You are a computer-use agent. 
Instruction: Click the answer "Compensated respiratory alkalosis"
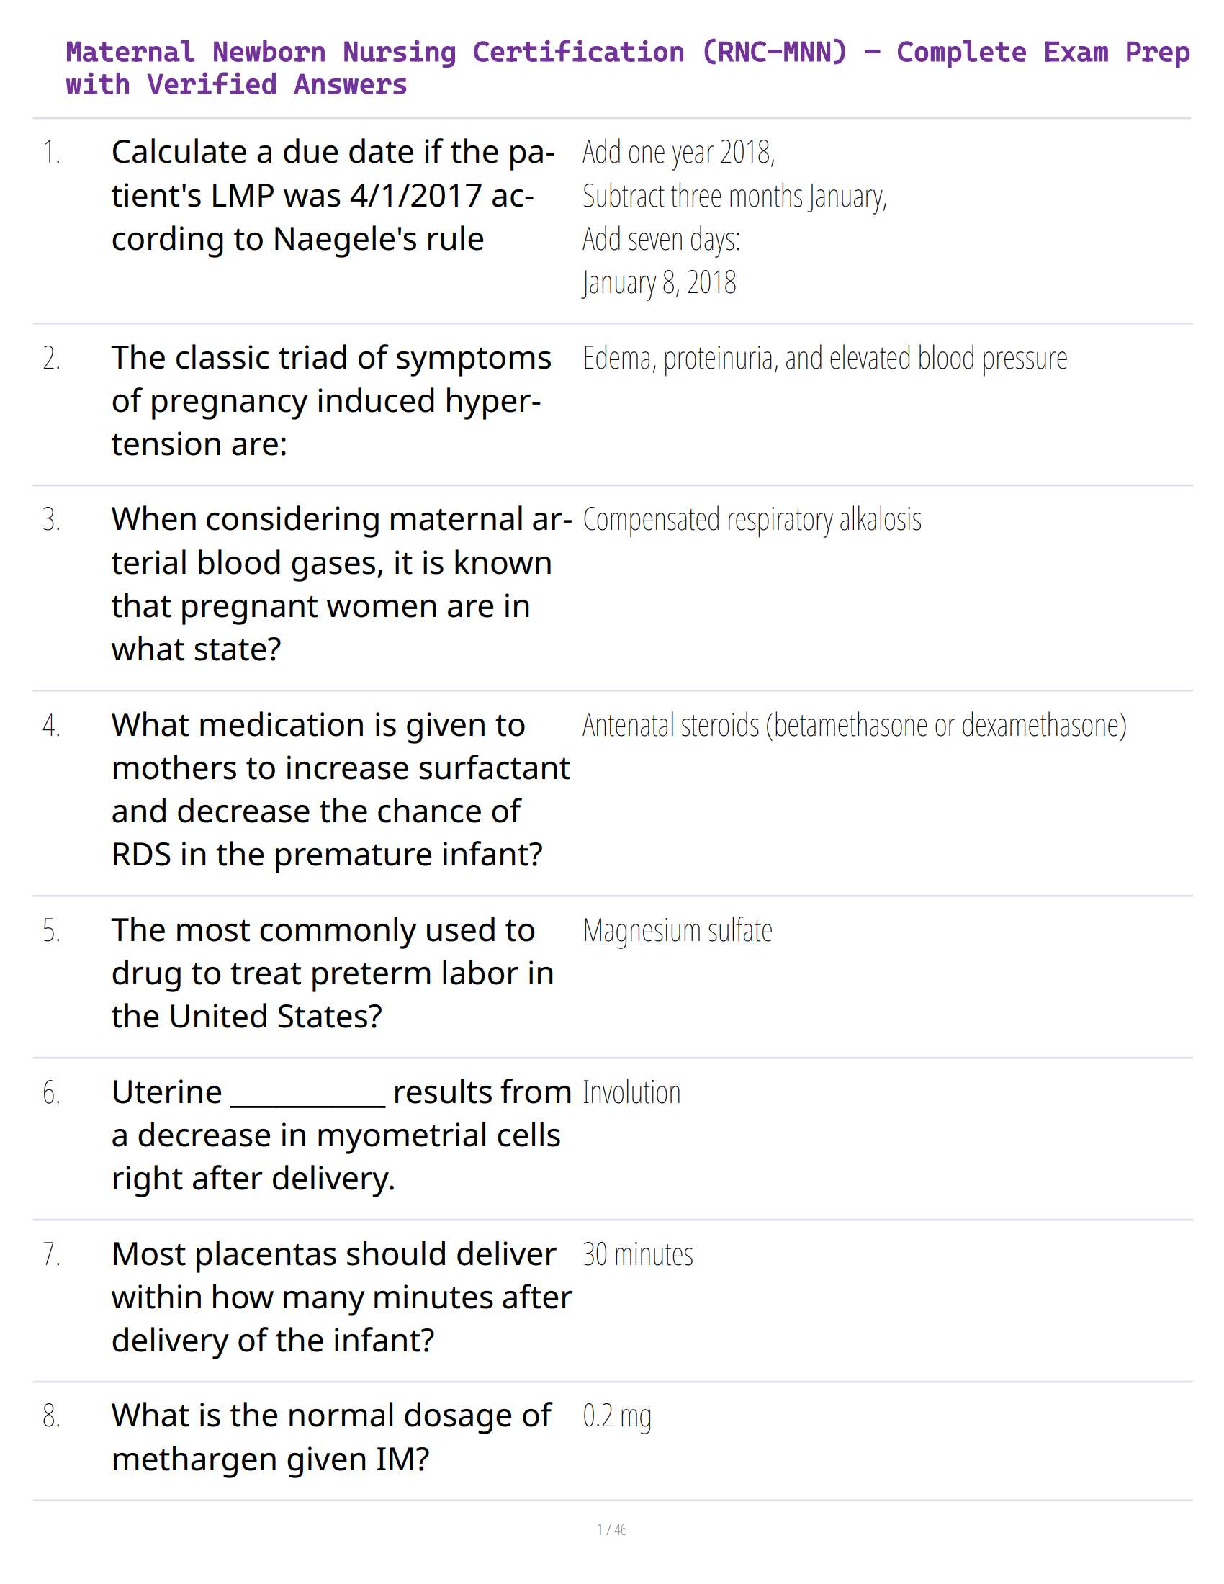752,520
